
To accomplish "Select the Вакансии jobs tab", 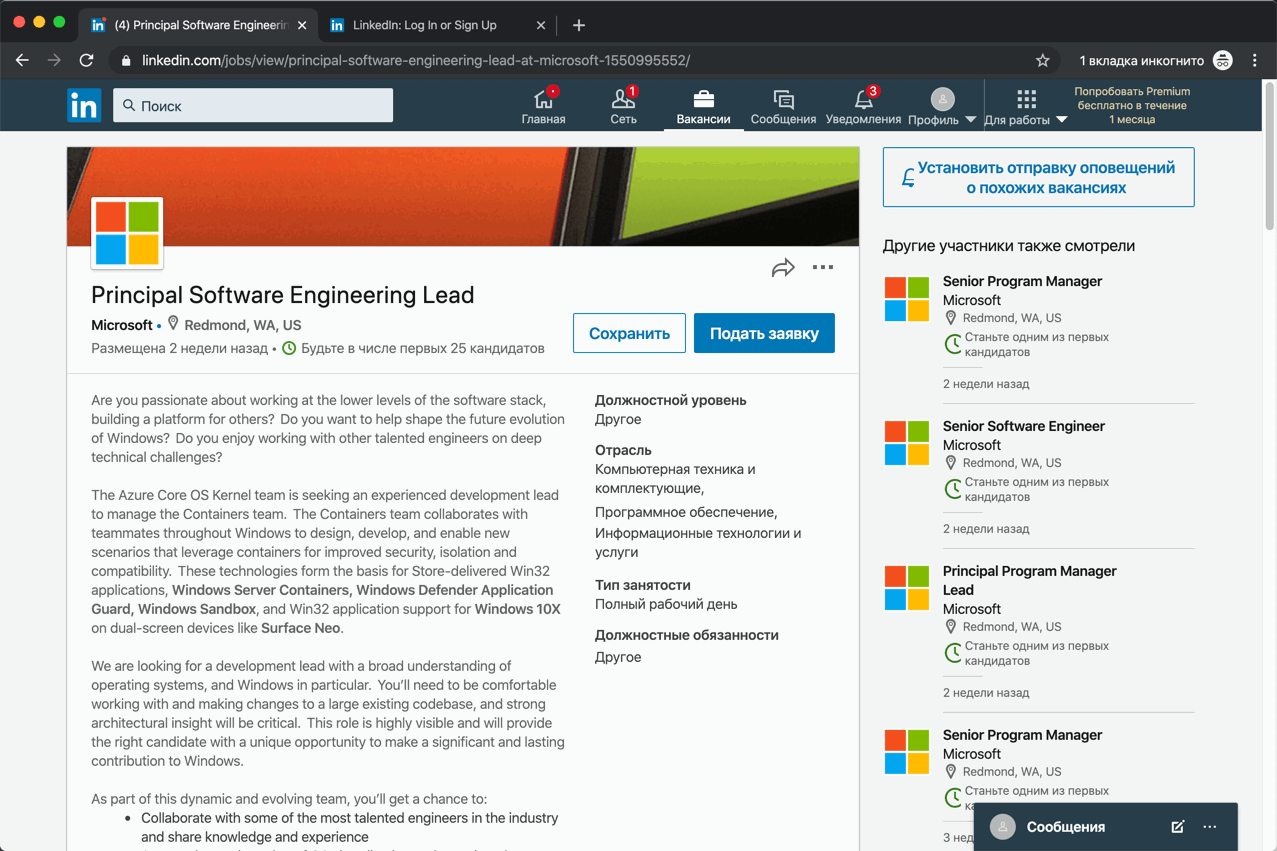I will tap(703, 105).
